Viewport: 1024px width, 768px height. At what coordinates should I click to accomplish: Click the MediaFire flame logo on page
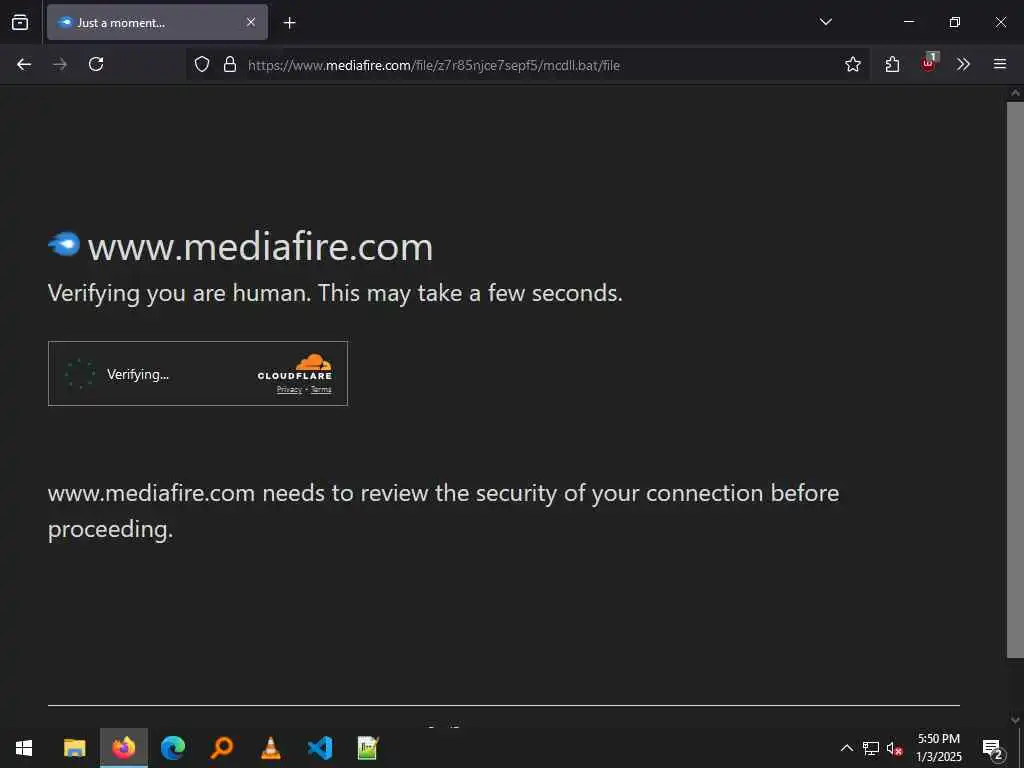tap(64, 244)
